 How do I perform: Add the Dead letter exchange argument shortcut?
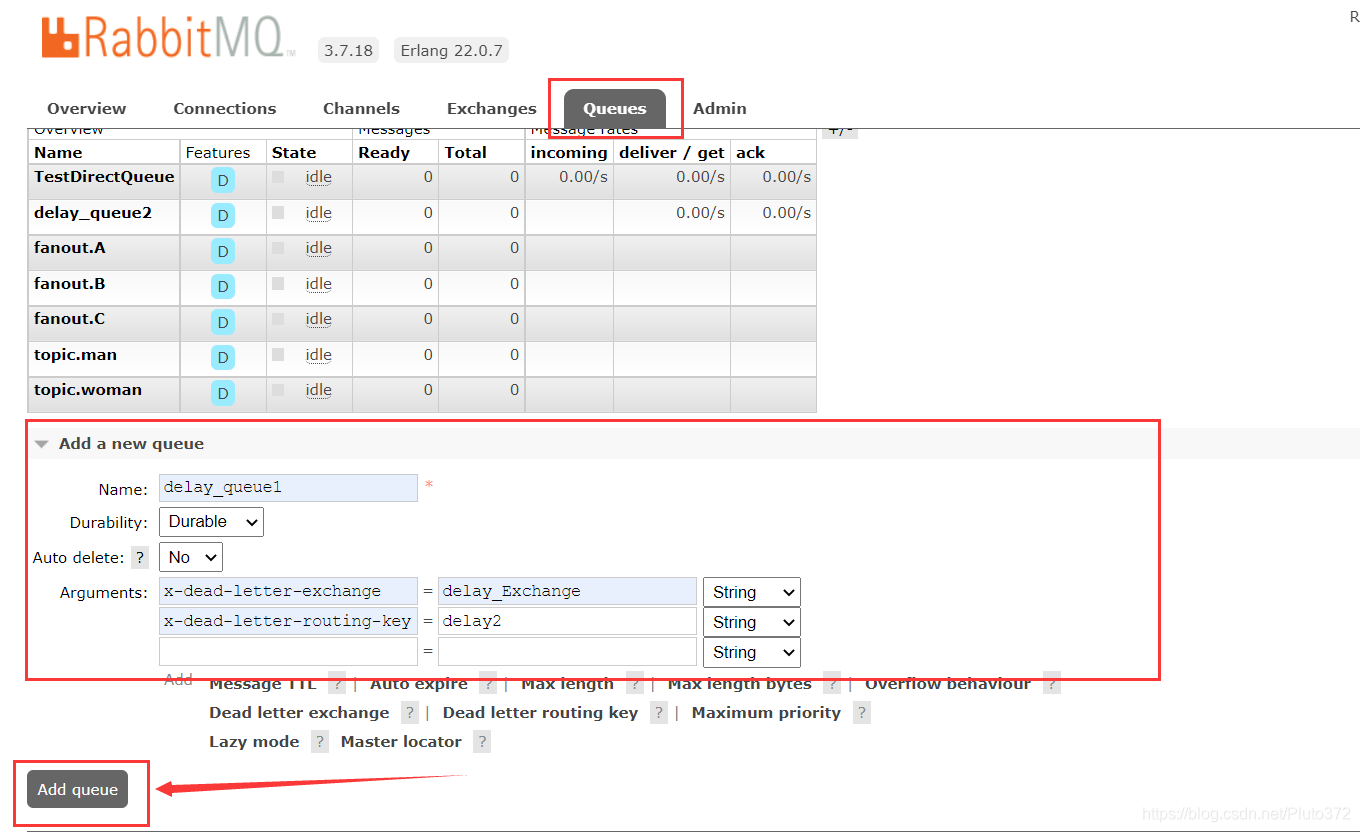(x=299, y=713)
